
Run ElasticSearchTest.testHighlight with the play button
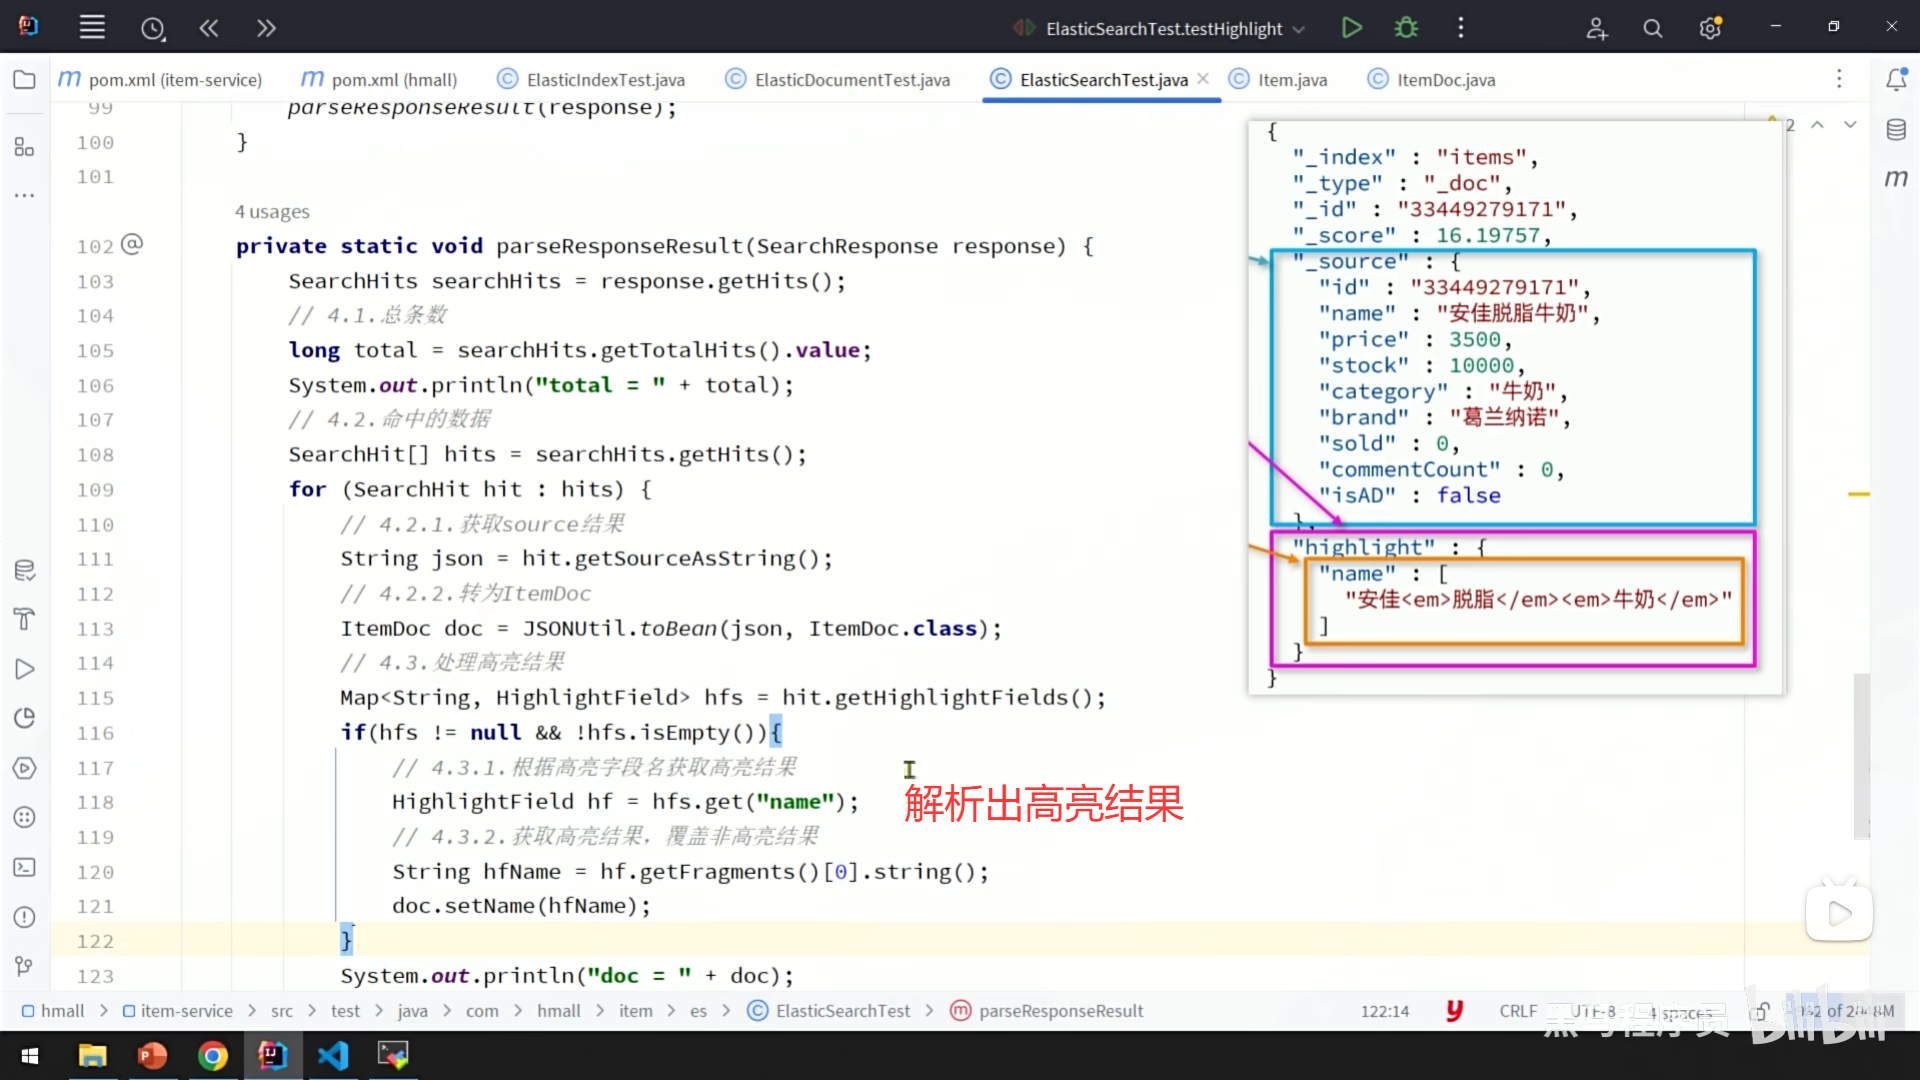[x=1351, y=28]
